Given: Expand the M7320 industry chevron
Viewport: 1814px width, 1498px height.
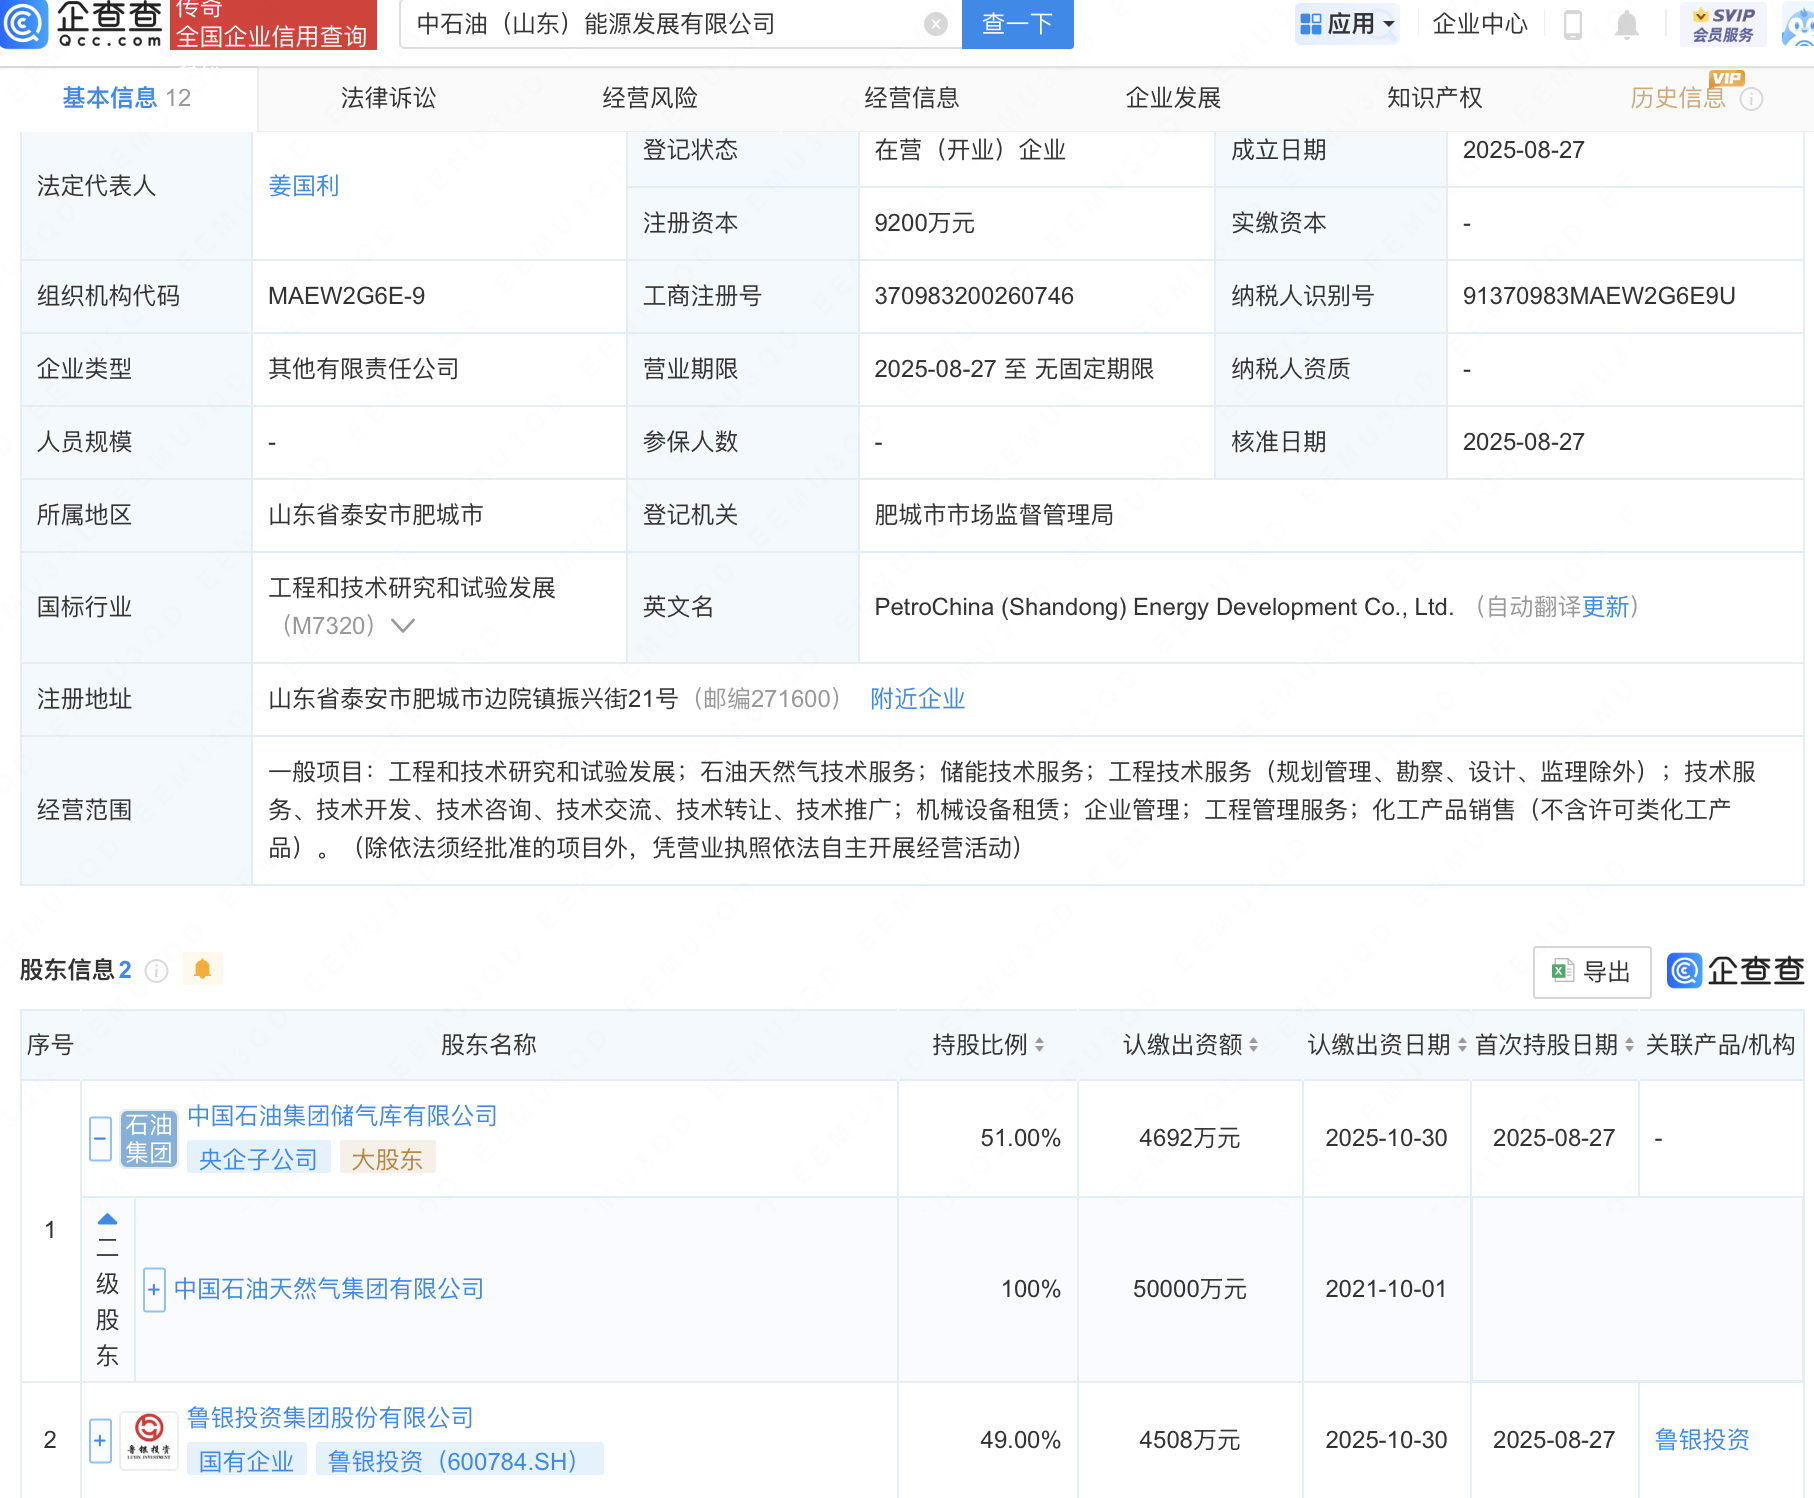Looking at the screenshot, I should pyautogui.click(x=402, y=625).
